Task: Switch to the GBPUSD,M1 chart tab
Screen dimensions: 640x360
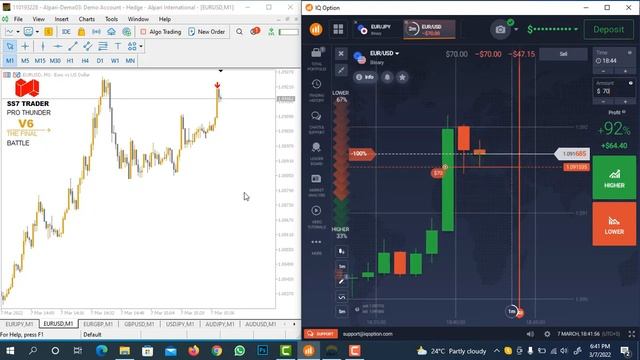Action: [x=139, y=324]
